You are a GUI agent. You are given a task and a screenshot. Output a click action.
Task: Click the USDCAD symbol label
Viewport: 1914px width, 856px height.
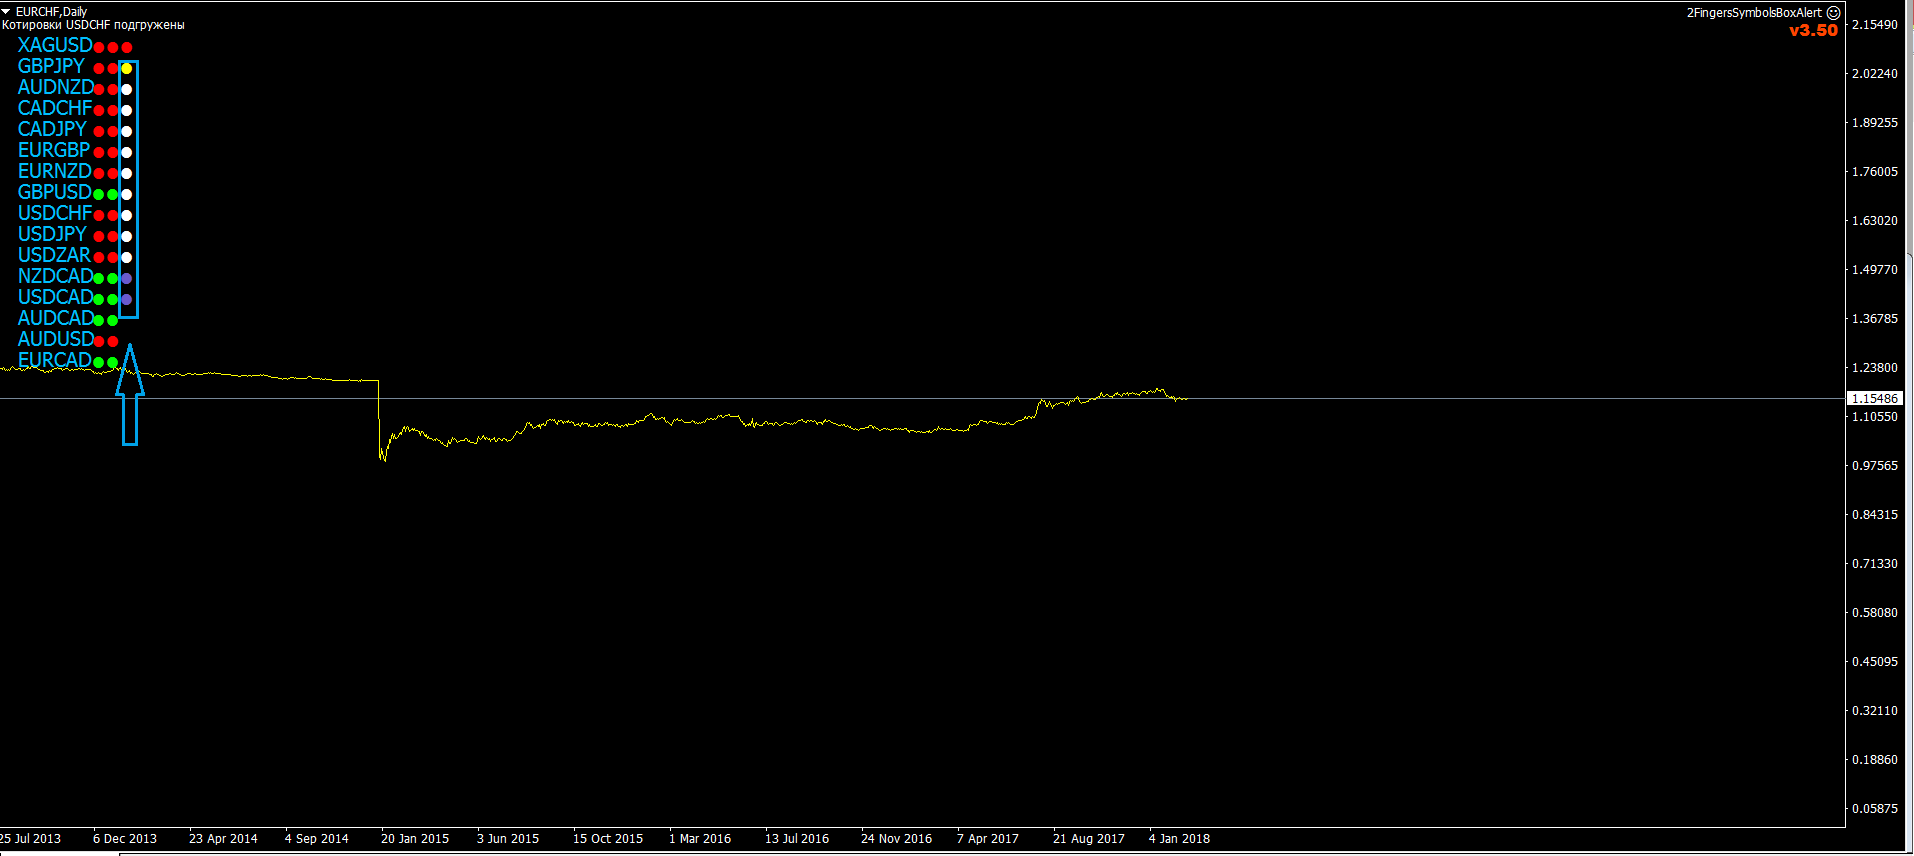(x=56, y=297)
